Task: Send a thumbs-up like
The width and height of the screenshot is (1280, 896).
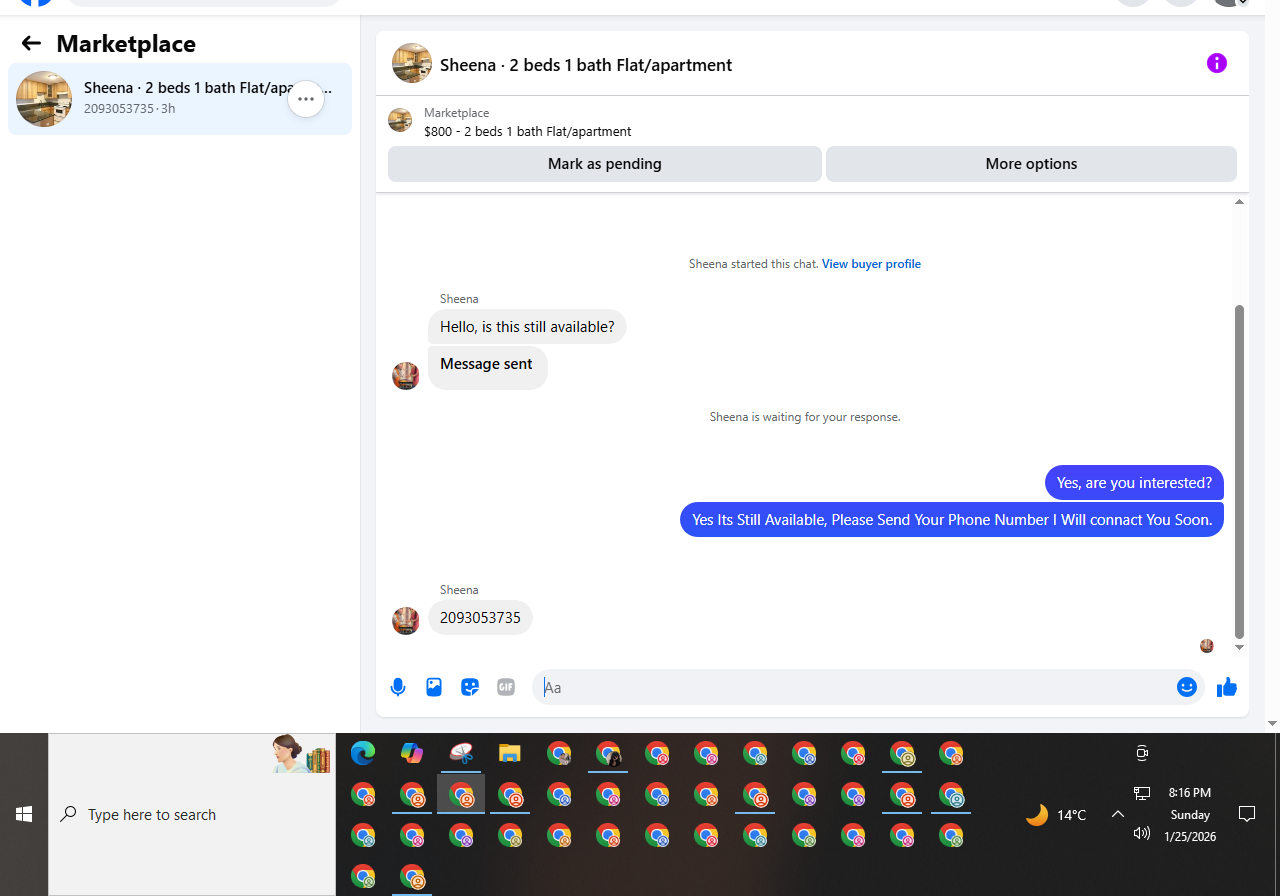Action: point(1227,687)
